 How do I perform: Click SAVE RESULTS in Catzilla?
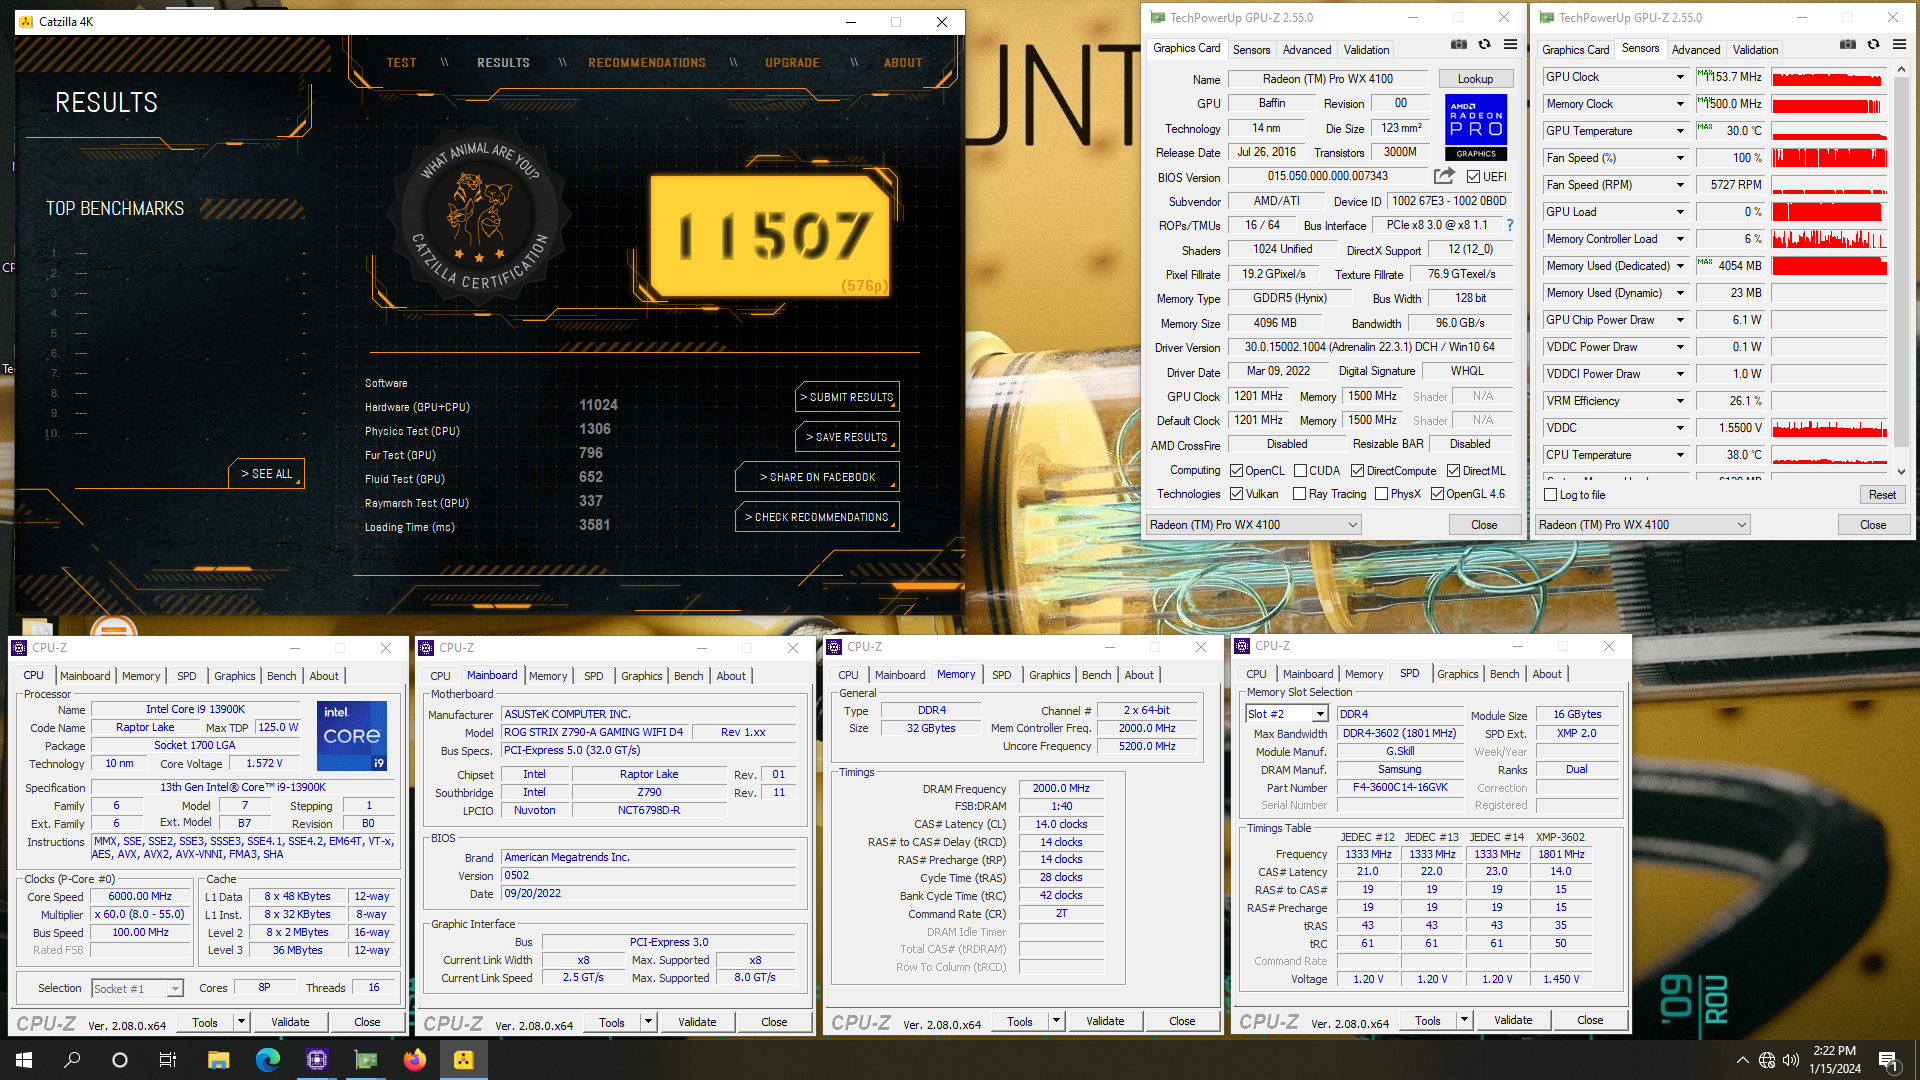[847, 437]
